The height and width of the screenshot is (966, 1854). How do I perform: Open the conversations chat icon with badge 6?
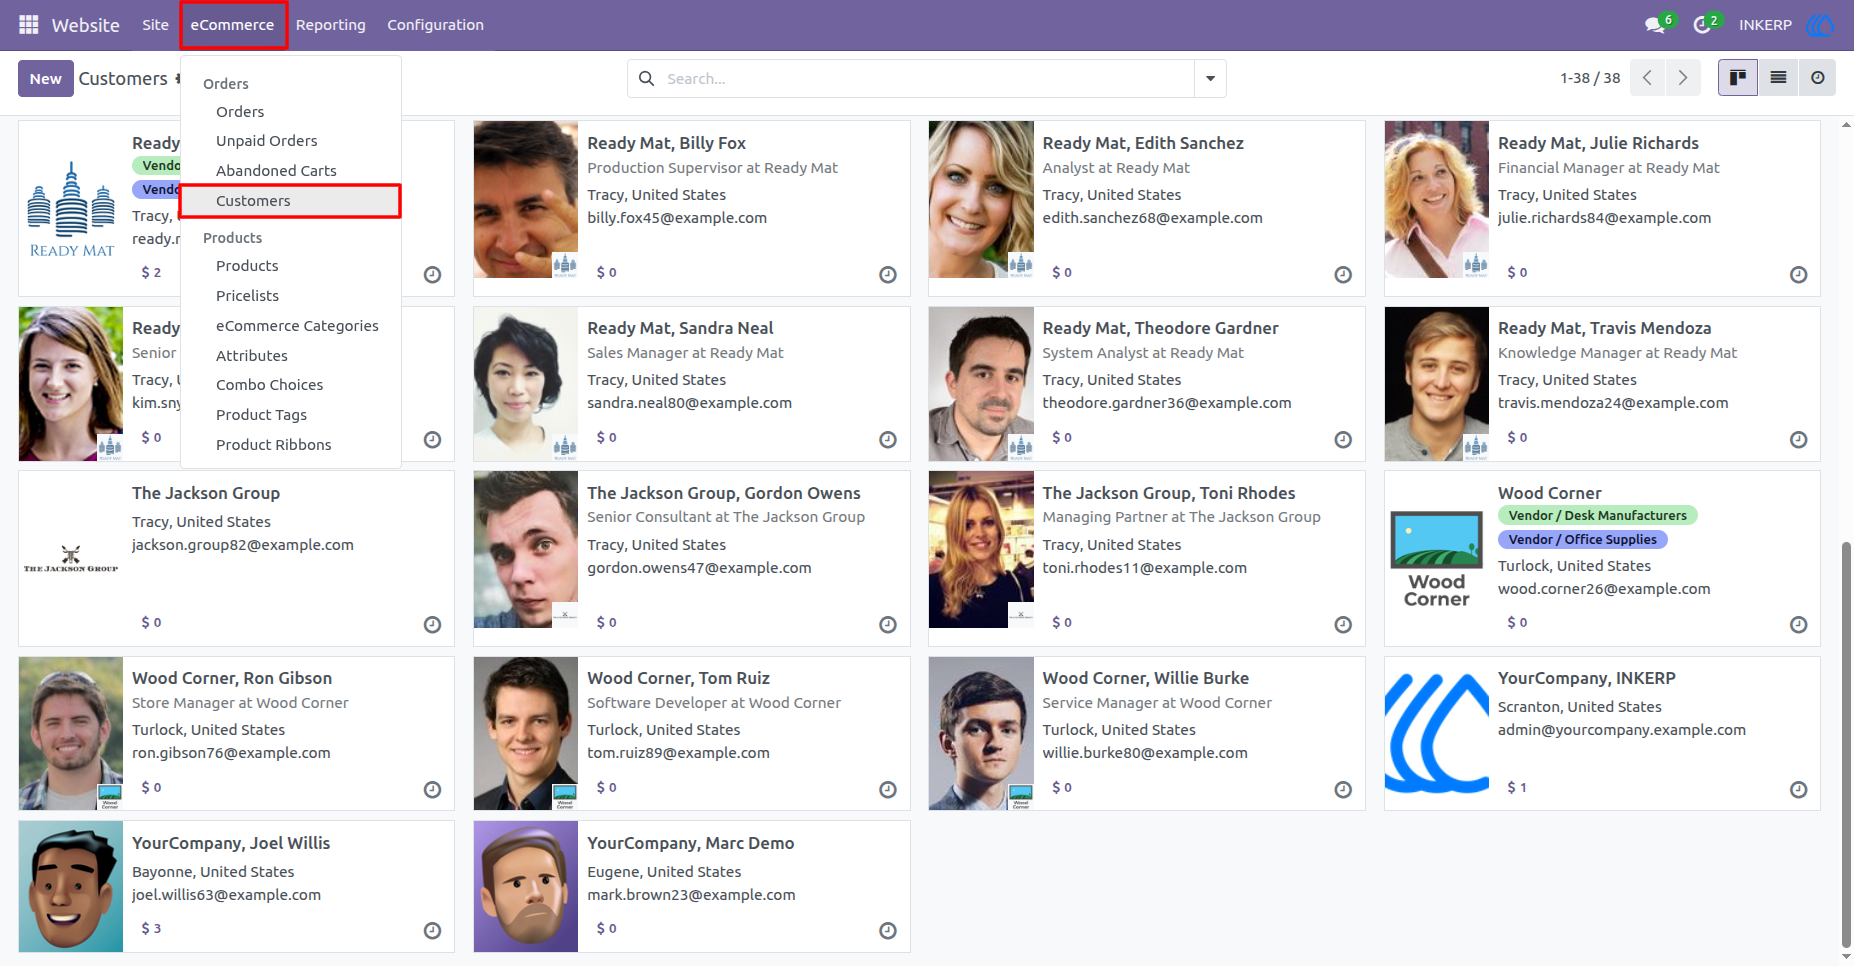click(1657, 25)
